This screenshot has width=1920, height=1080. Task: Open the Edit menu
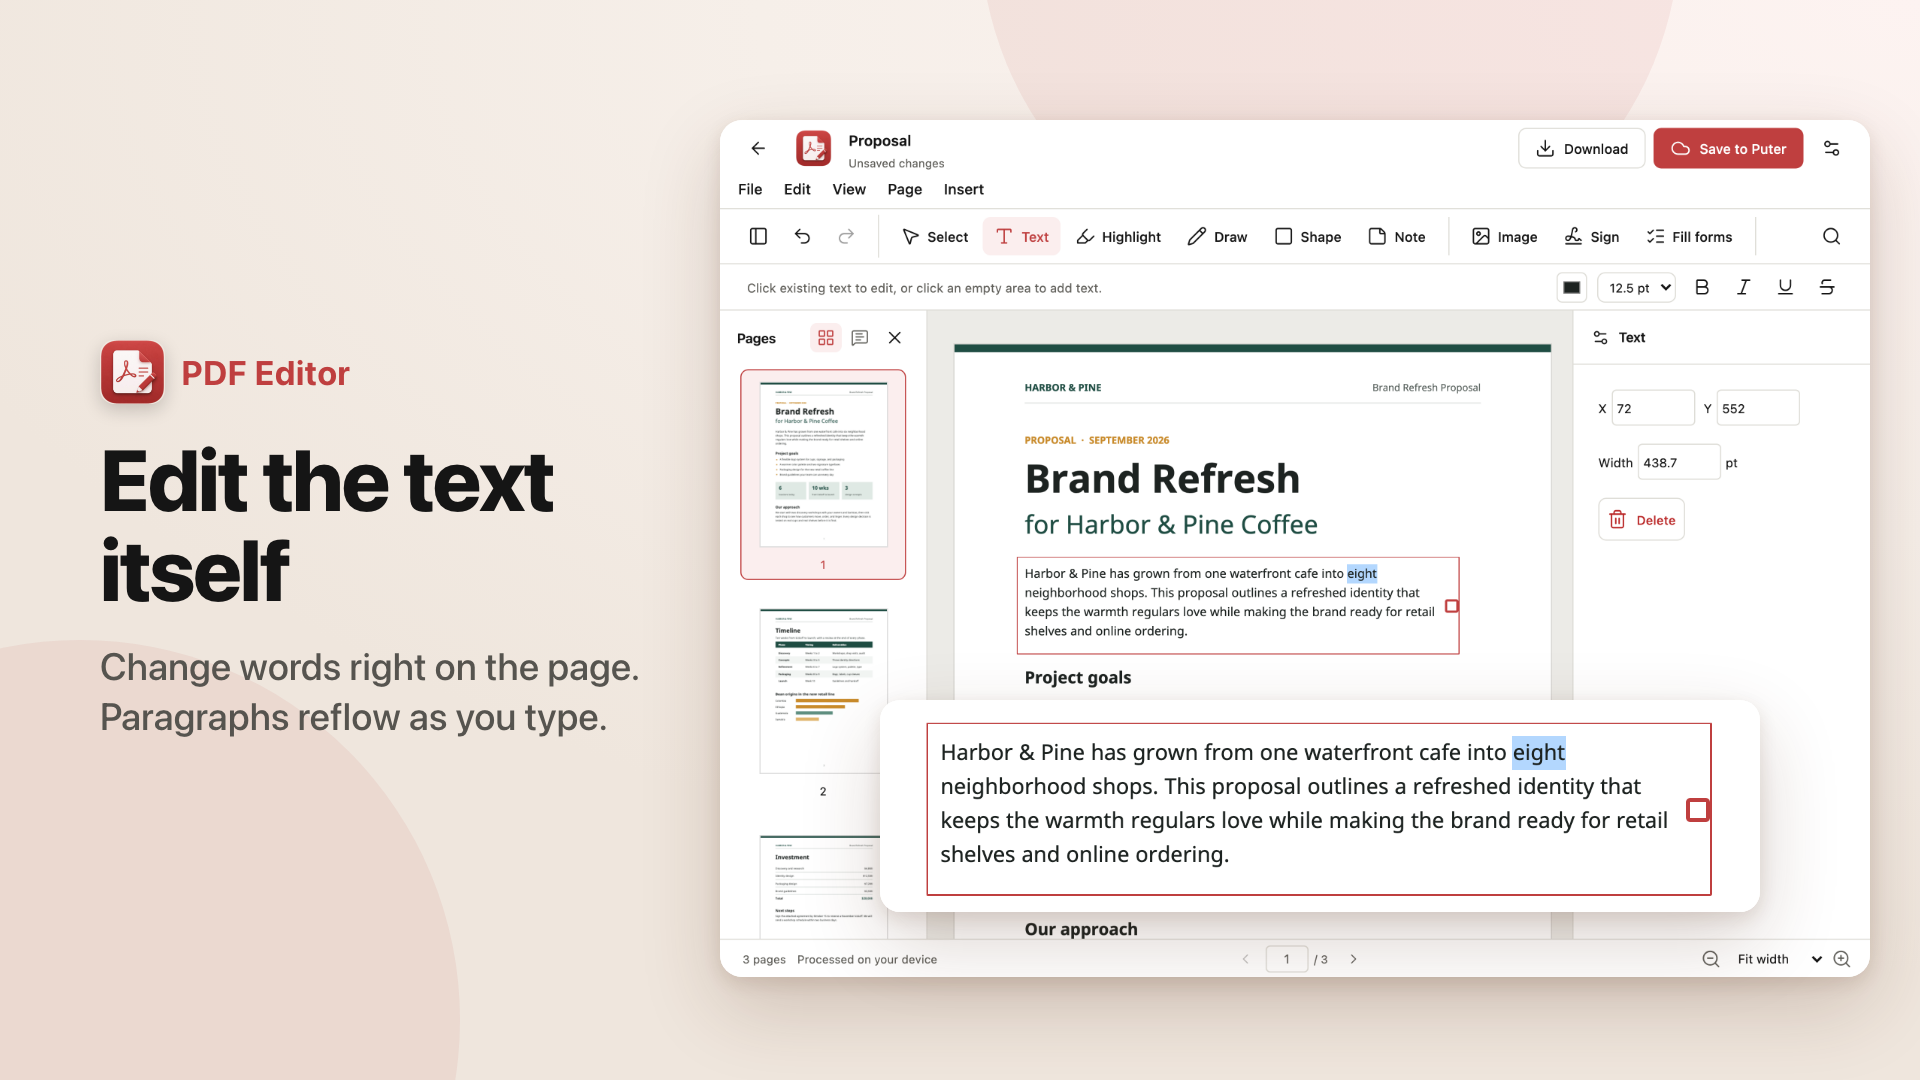click(797, 190)
